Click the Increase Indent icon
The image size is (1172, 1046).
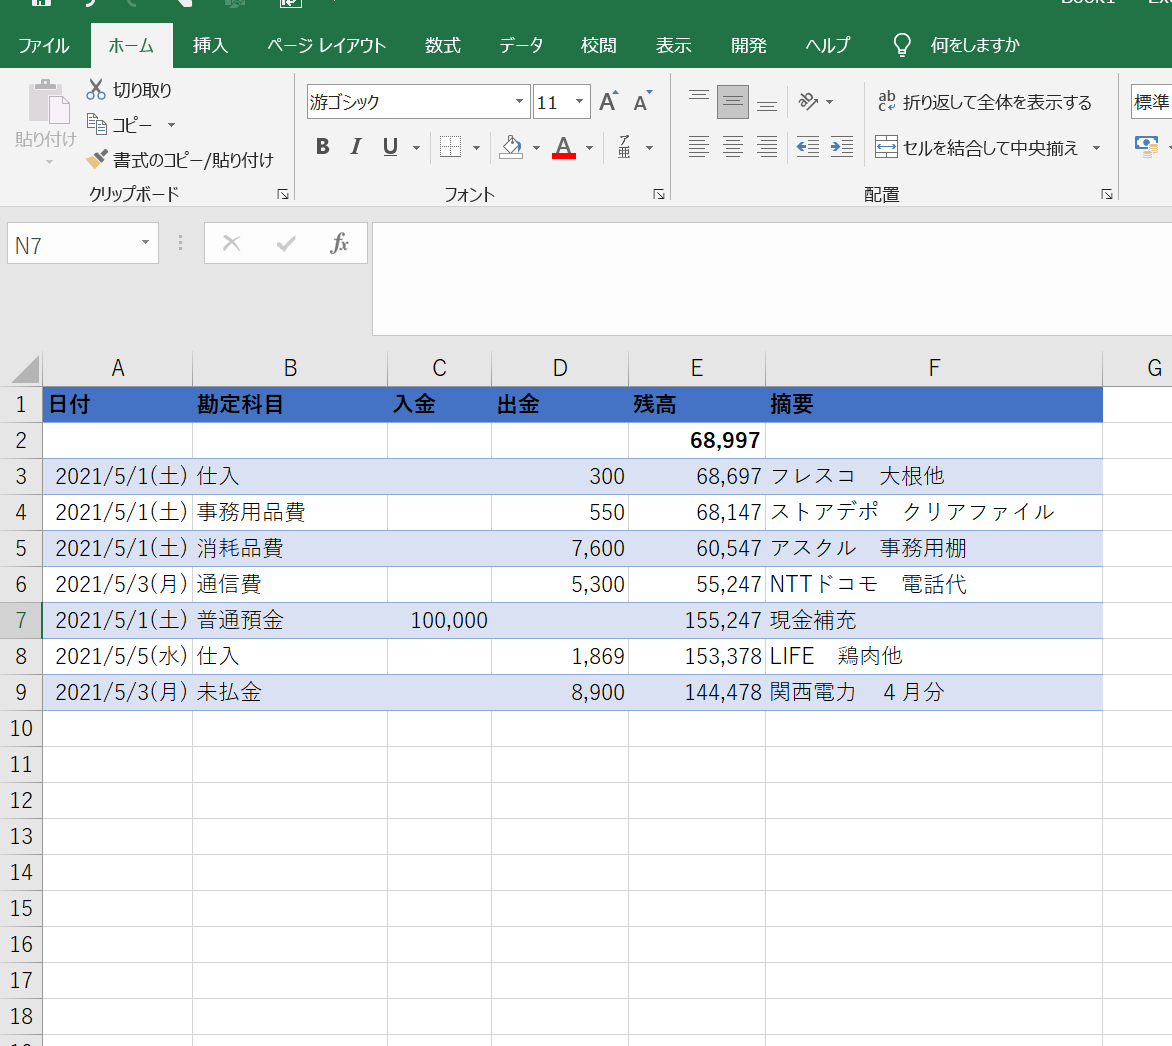click(x=842, y=148)
